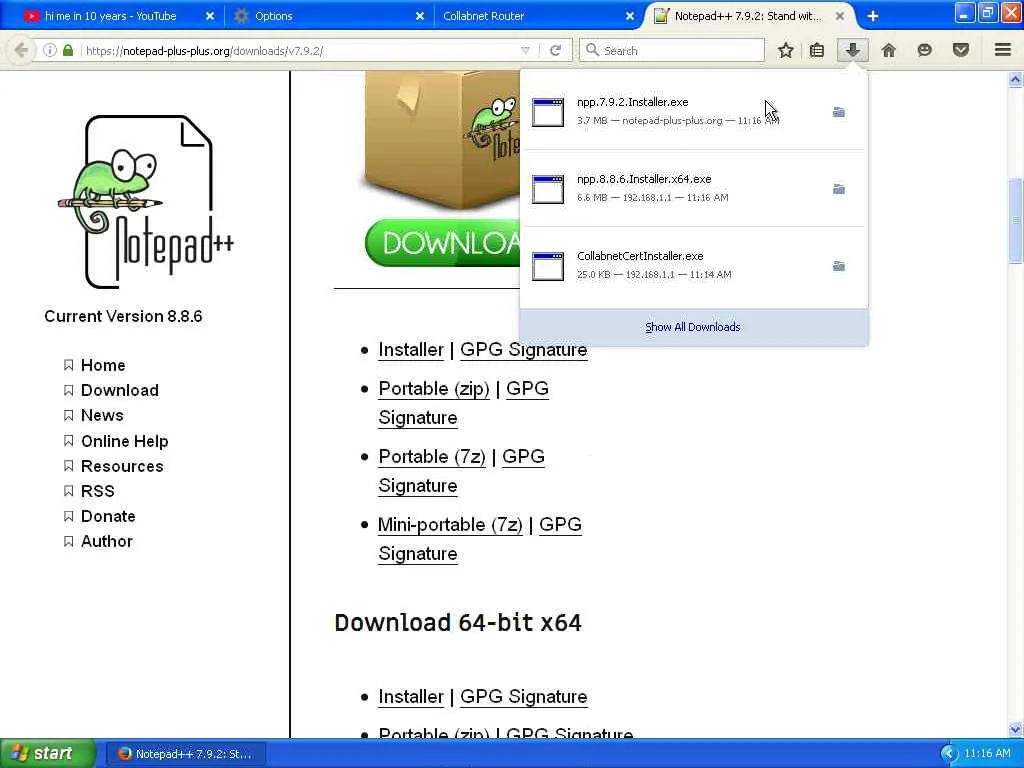The width and height of the screenshot is (1024, 768).
Task: Close the Options tab
Action: [420, 16]
